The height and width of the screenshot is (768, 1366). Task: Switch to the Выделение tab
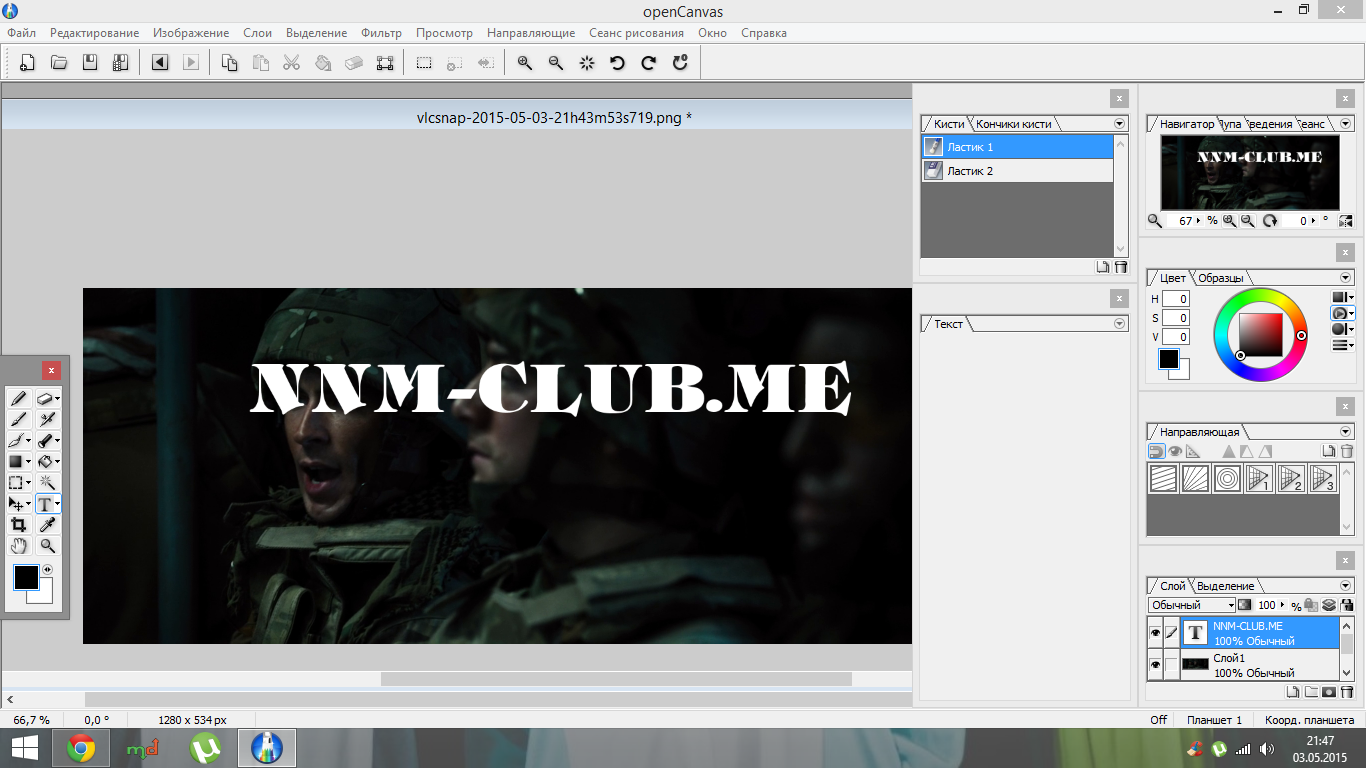[x=1225, y=586]
